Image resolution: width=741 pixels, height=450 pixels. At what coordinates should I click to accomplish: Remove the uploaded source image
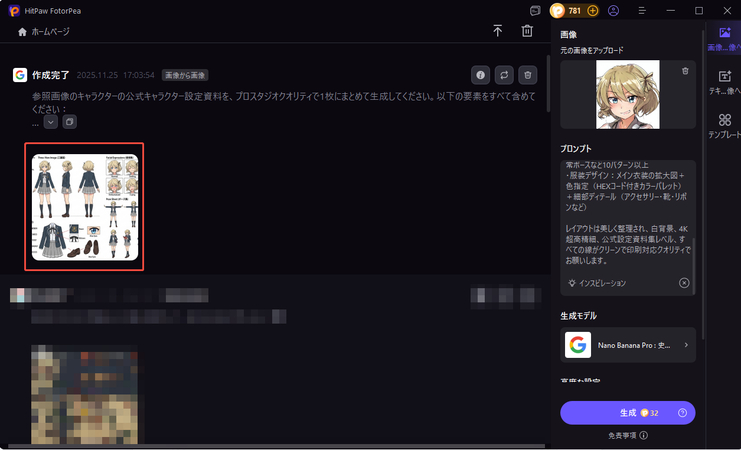click(685, 71)
